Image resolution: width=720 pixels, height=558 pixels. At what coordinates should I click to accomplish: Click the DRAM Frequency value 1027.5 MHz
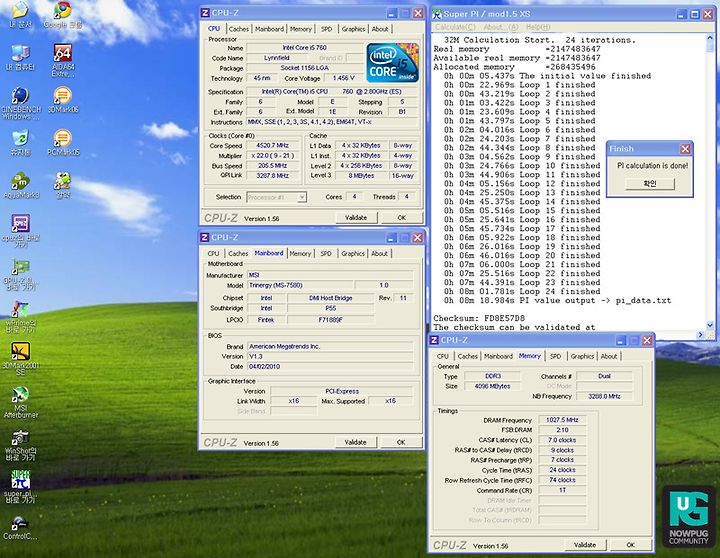pyautogui.click(x=562, y=420)
